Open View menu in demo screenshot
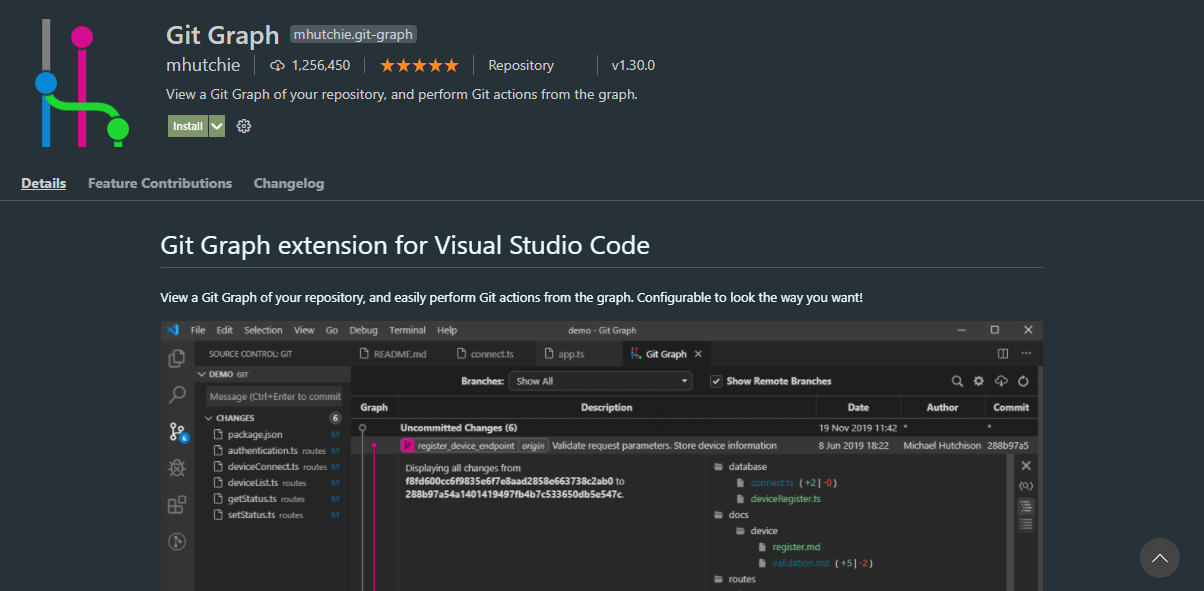The height and width of the screenshot is (591, 1204). coord(304,330)
